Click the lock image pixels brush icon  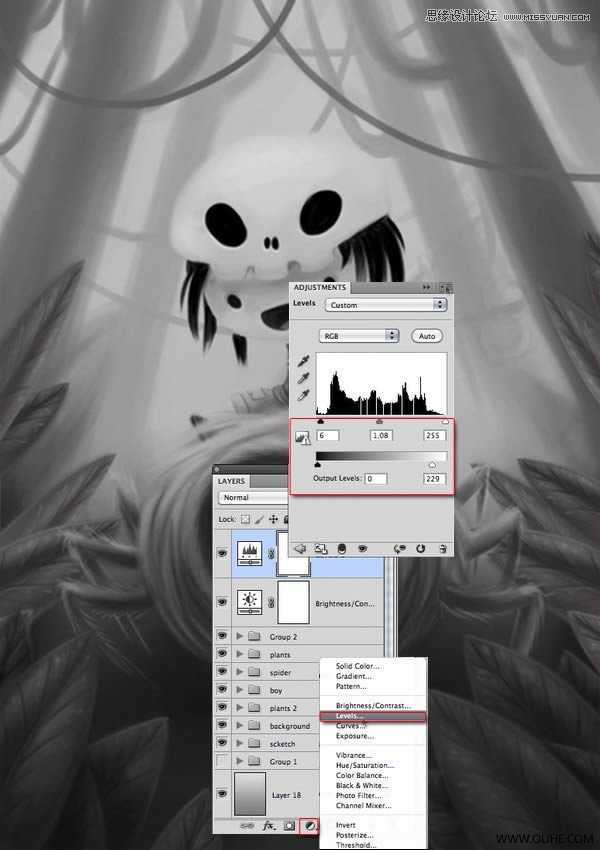click(259, 519)
